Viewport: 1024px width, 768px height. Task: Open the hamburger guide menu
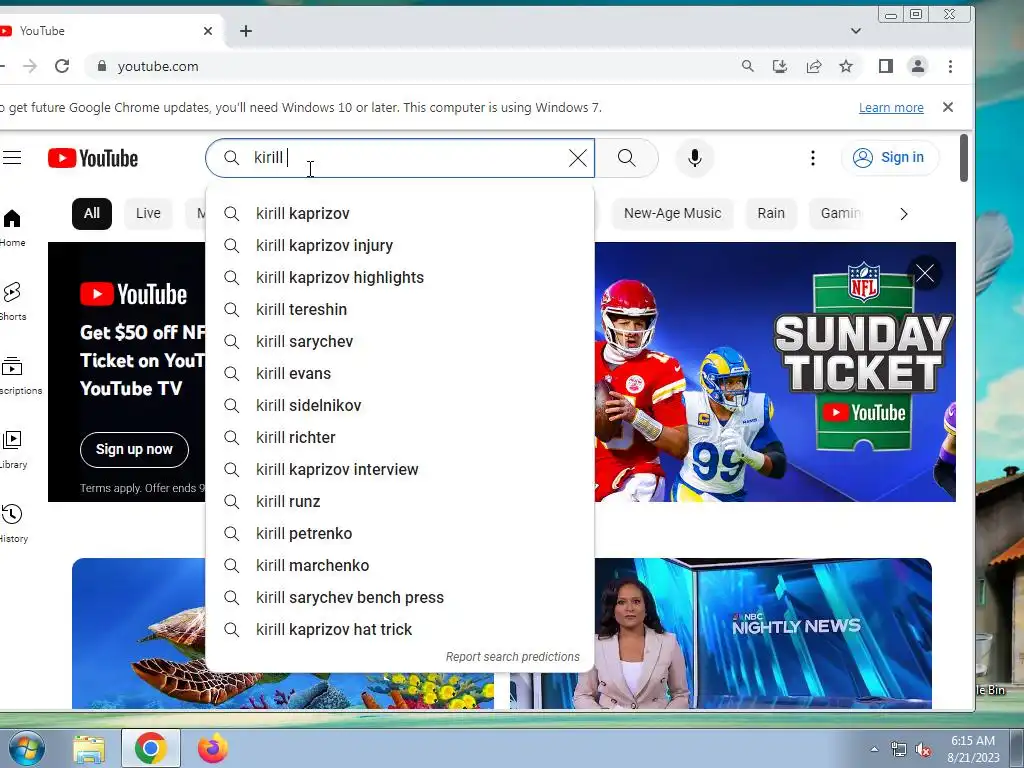(12, 158)
